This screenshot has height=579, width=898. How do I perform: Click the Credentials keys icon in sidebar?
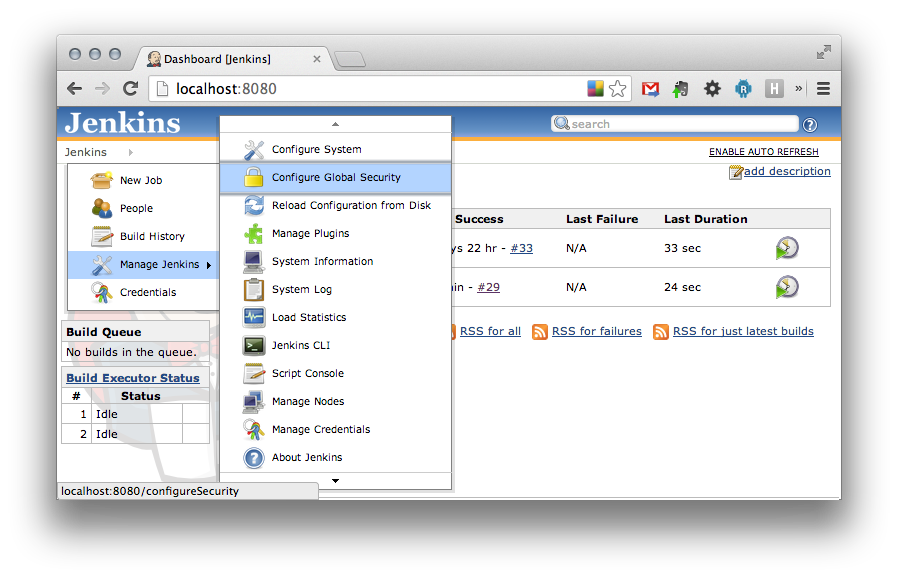(102, 293)
